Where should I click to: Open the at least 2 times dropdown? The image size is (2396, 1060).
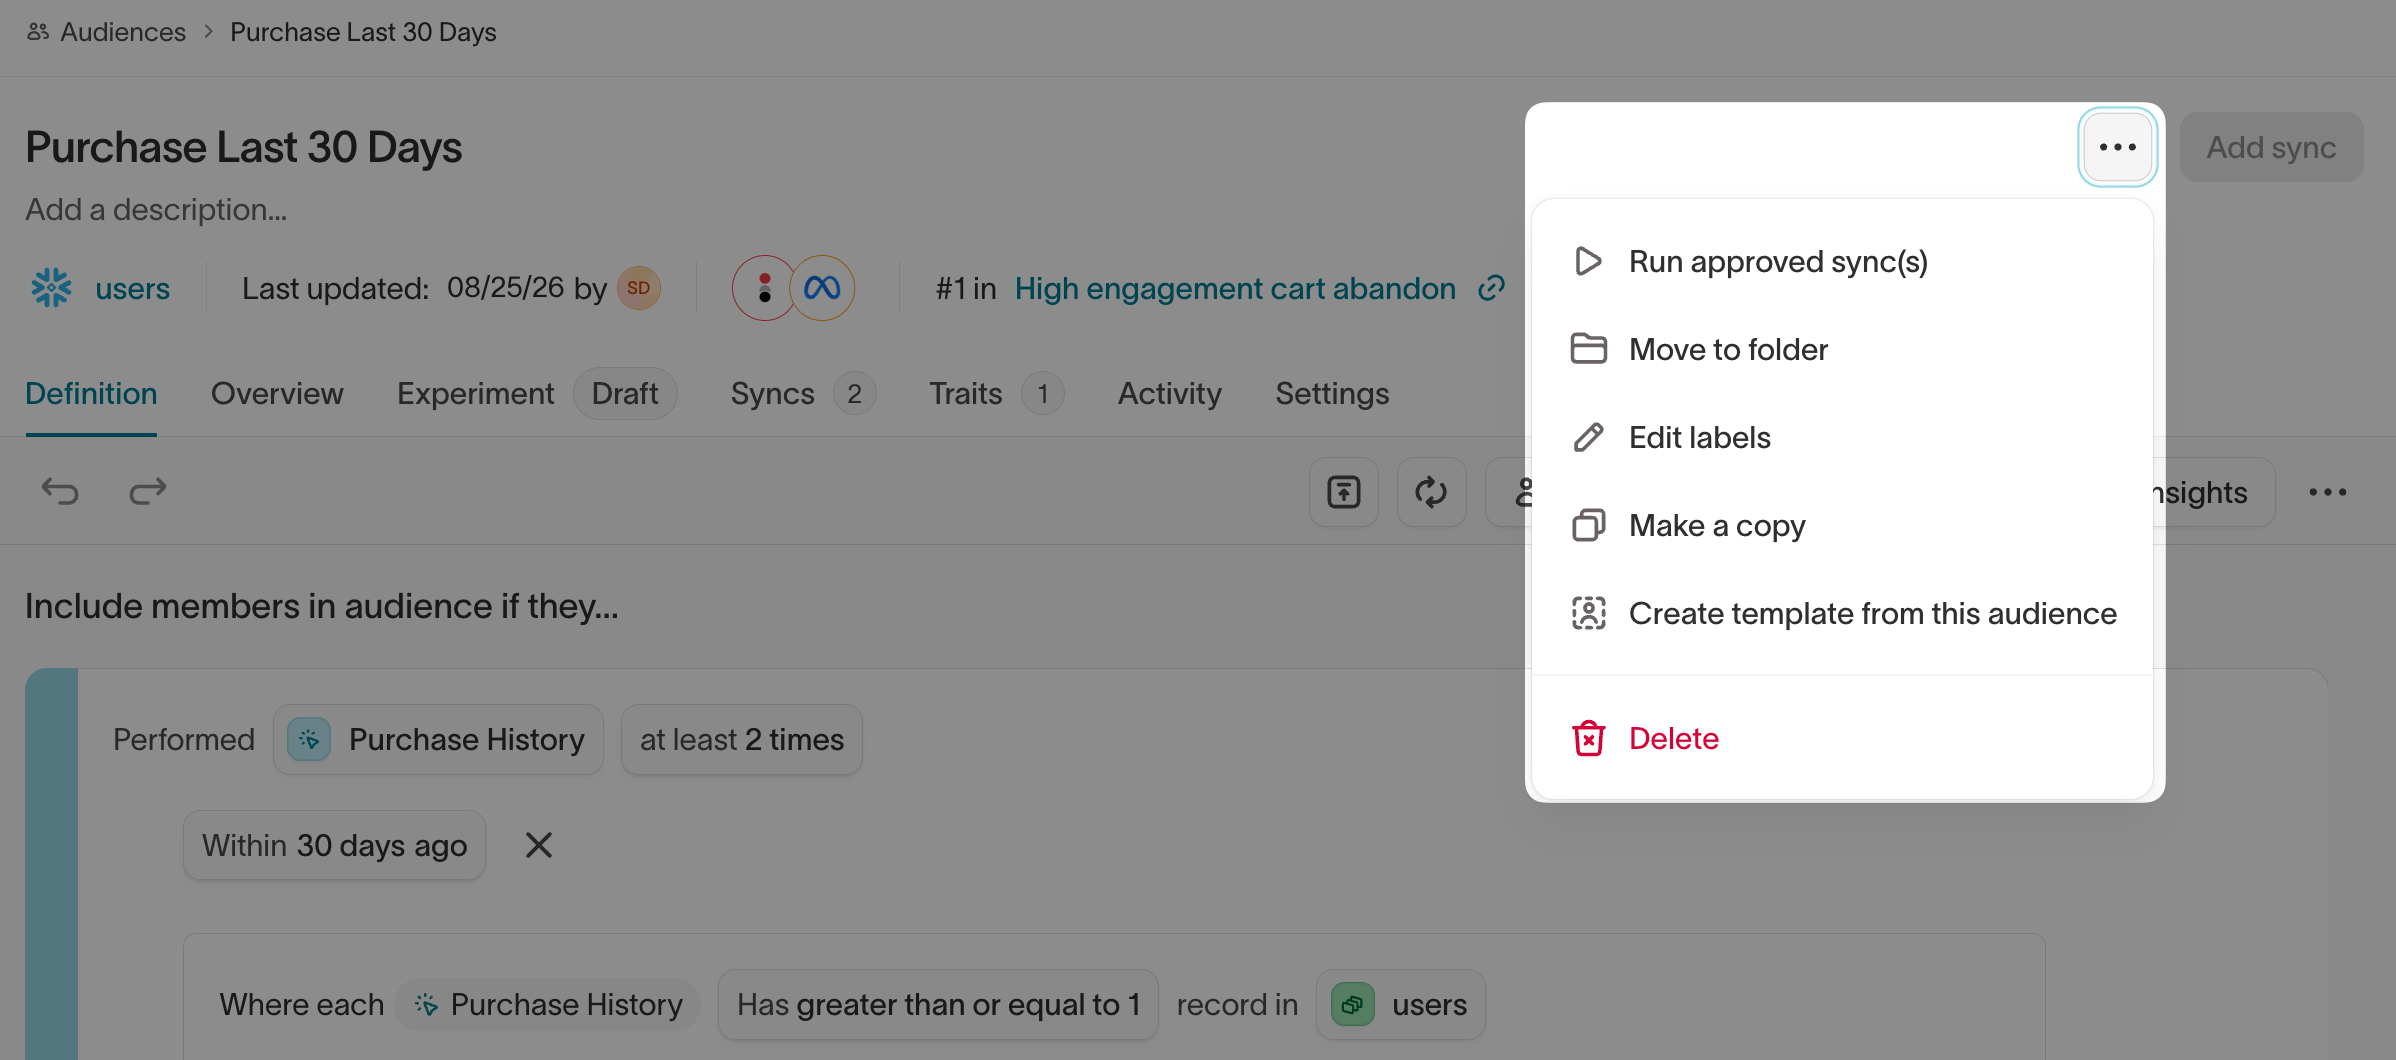pos(742,739)
